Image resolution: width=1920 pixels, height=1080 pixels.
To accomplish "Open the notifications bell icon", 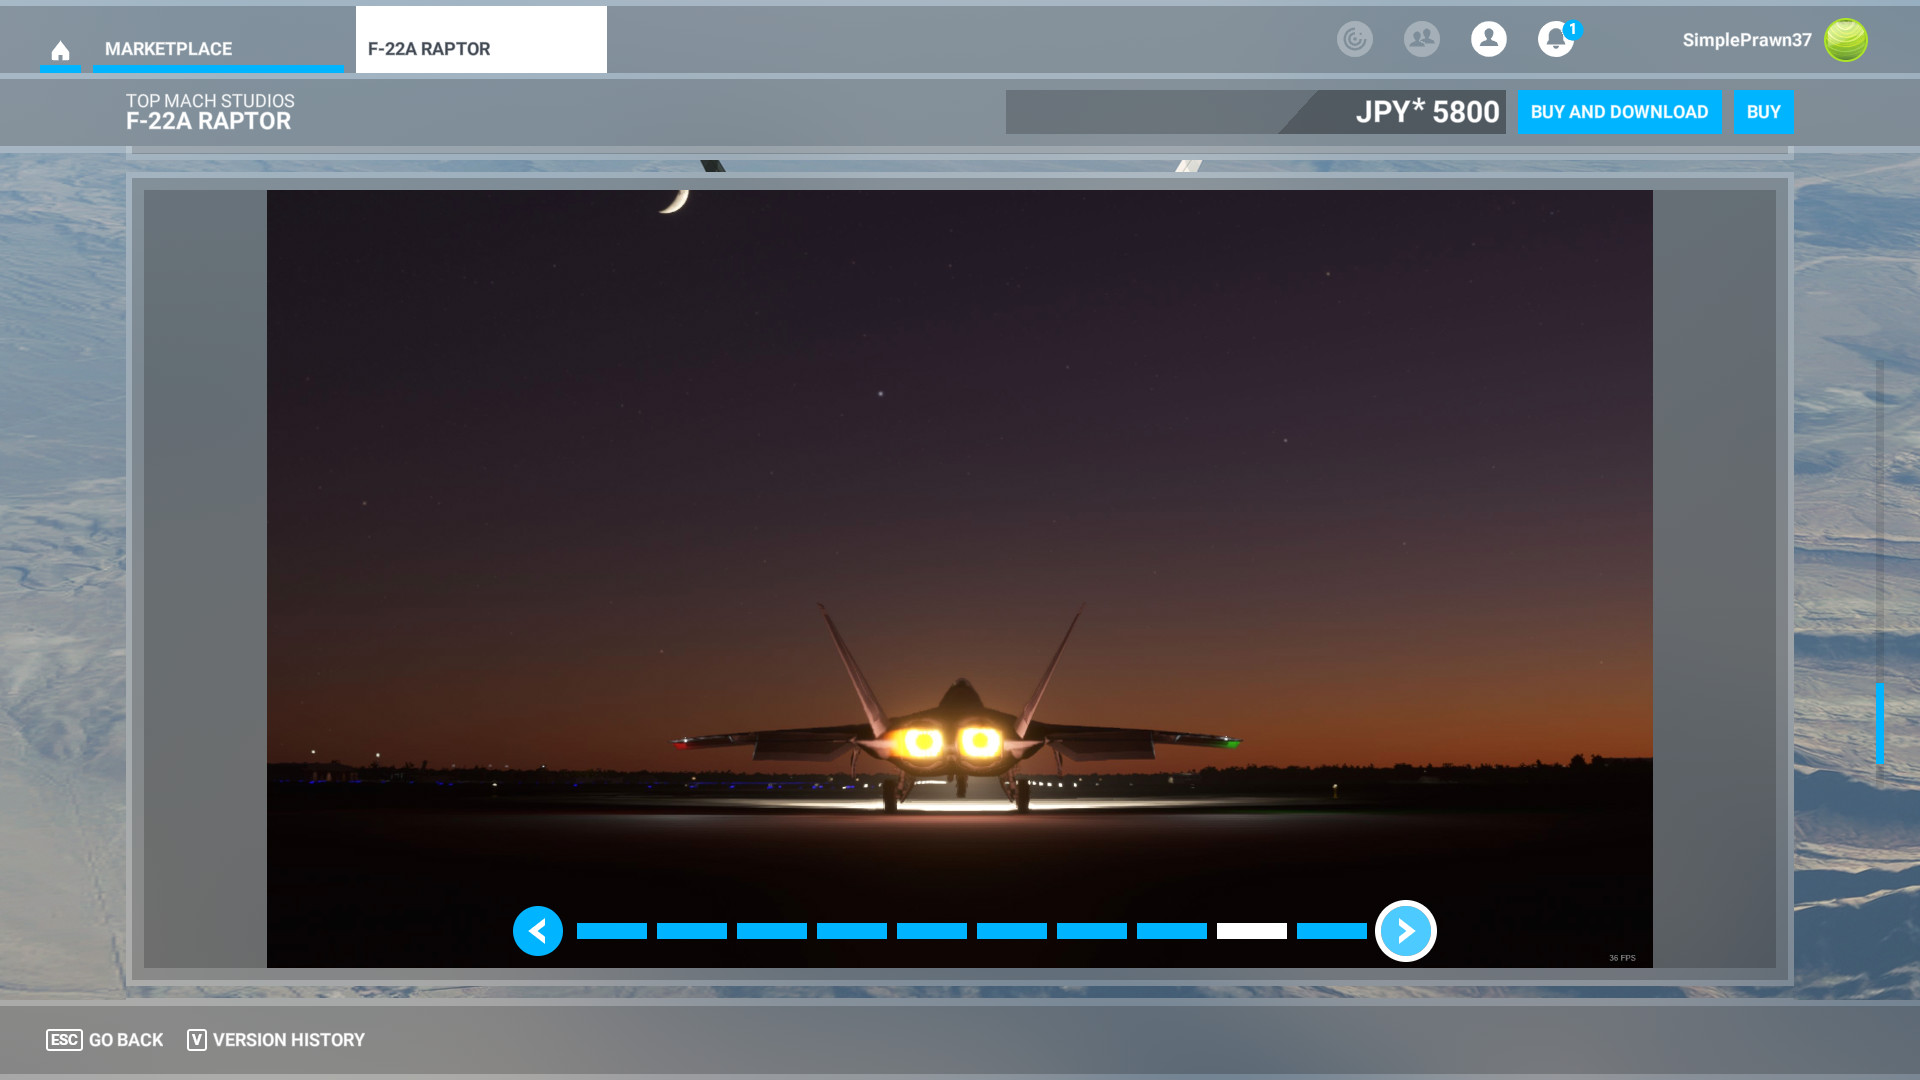I will (x=1555, y=39).
